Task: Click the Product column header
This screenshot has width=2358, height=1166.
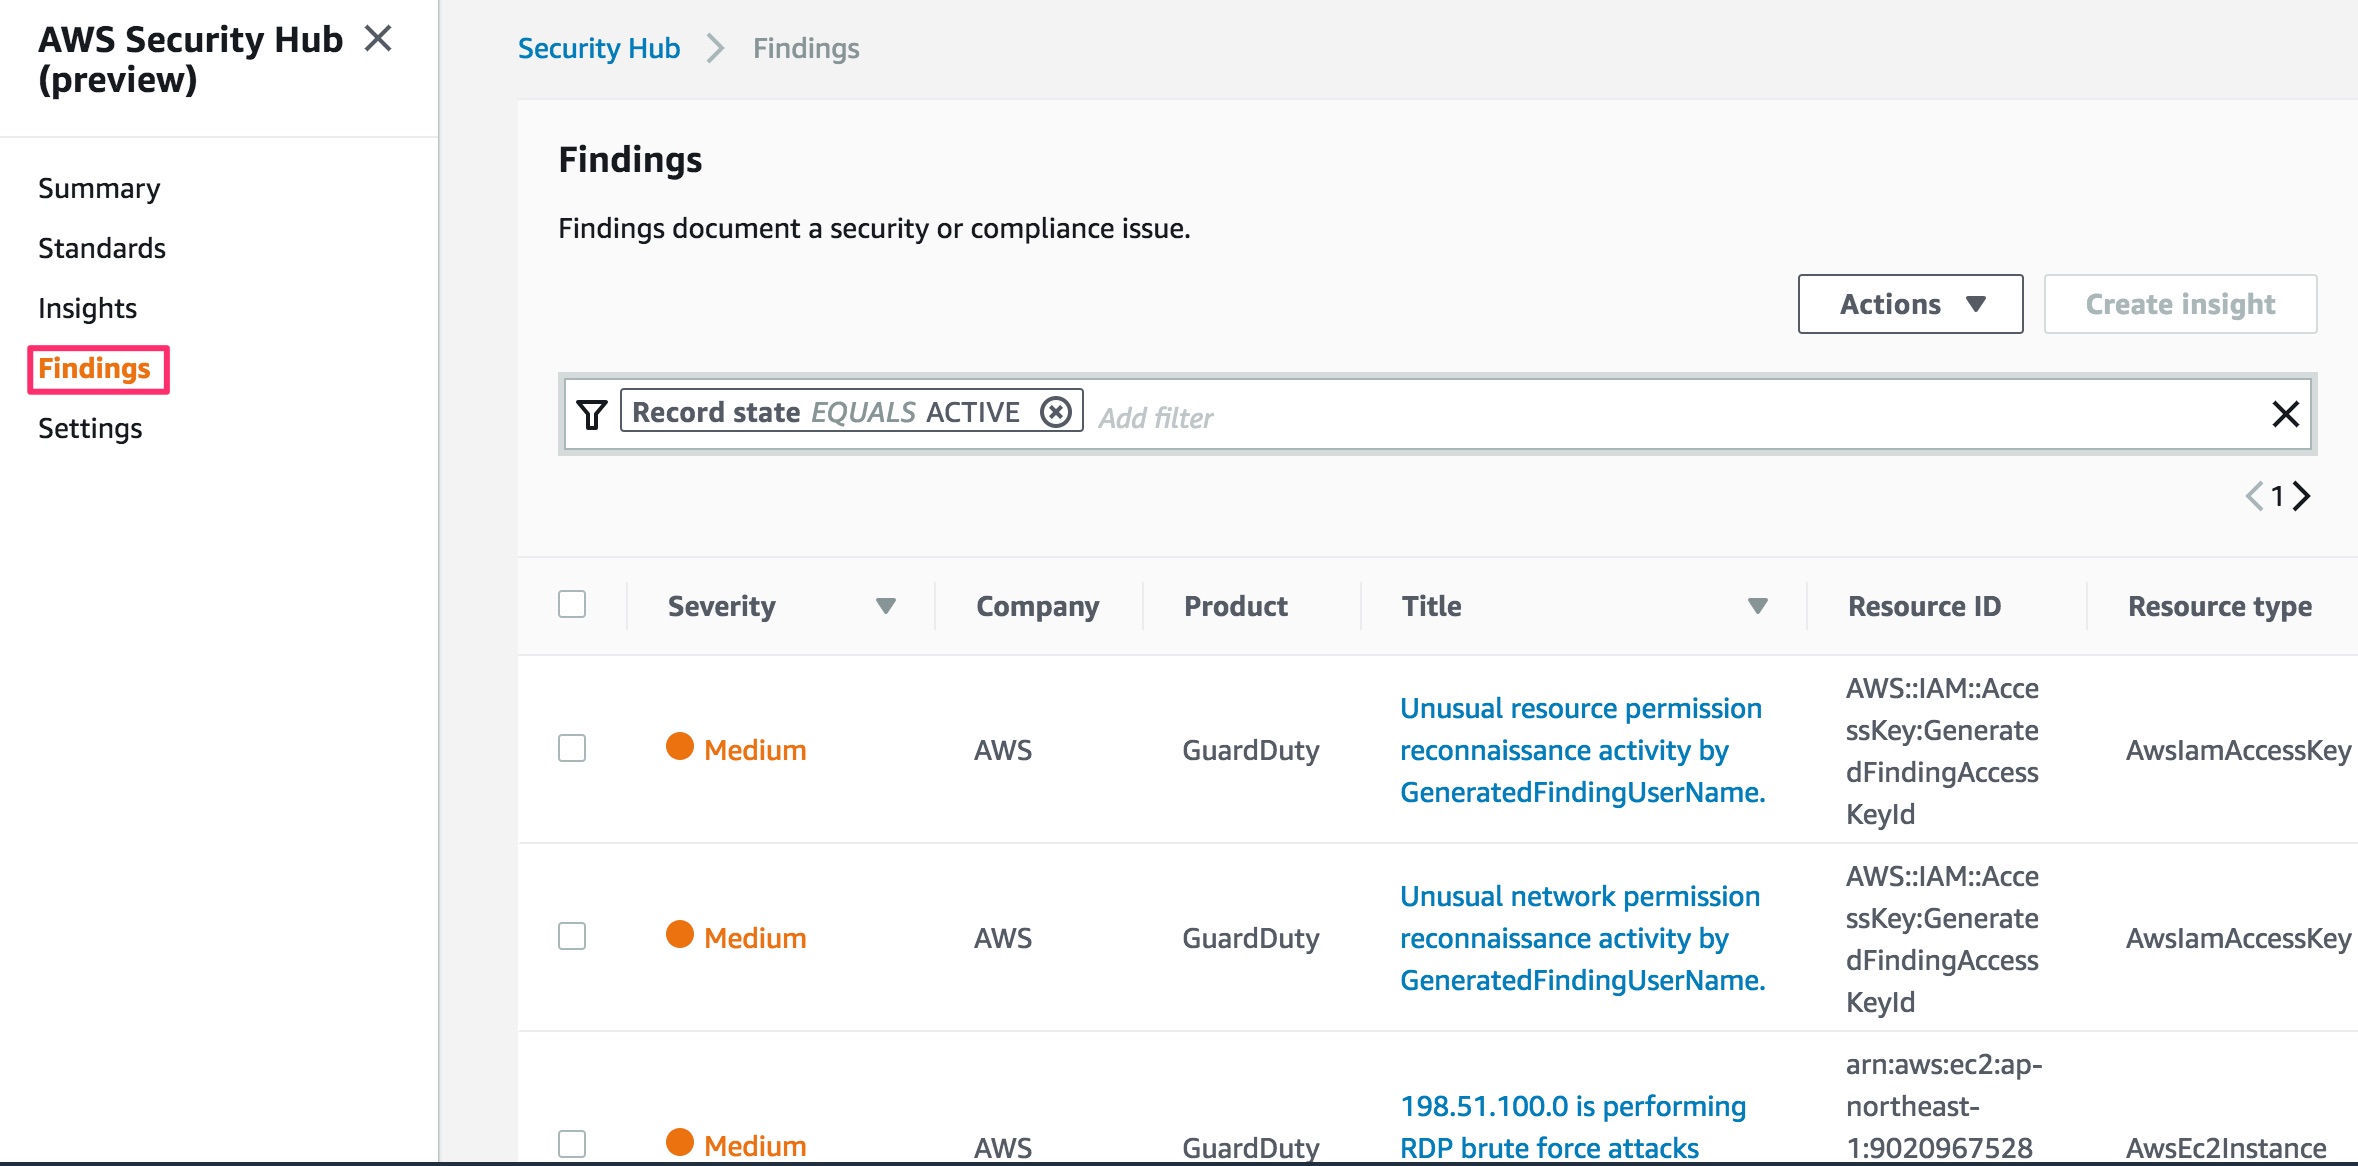Action: (x=1236, y=606)
